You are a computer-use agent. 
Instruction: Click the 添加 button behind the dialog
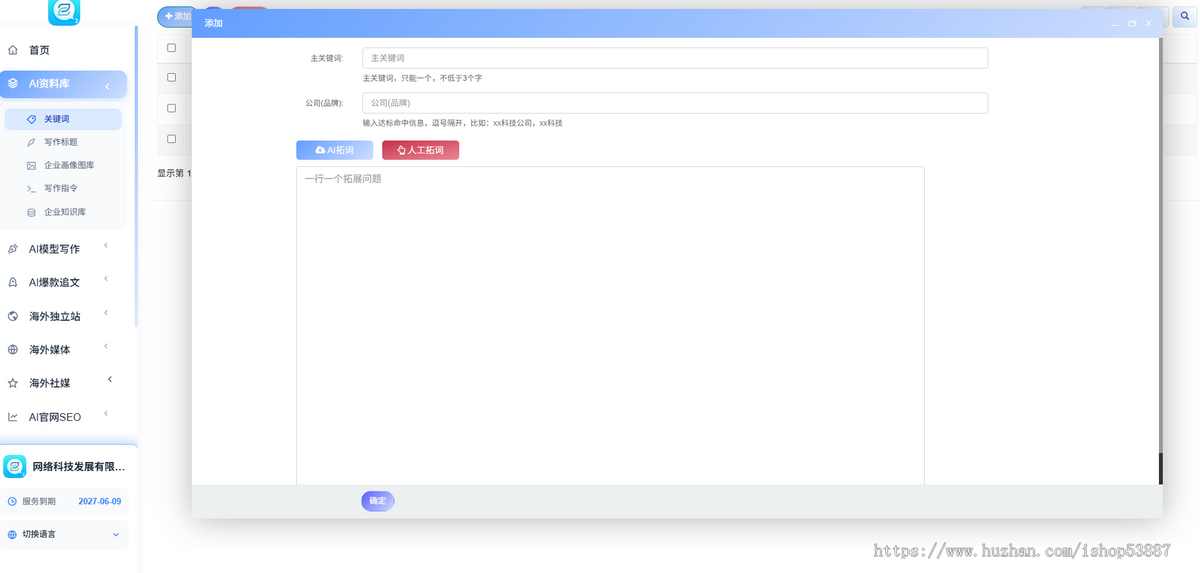click(176, 17)
